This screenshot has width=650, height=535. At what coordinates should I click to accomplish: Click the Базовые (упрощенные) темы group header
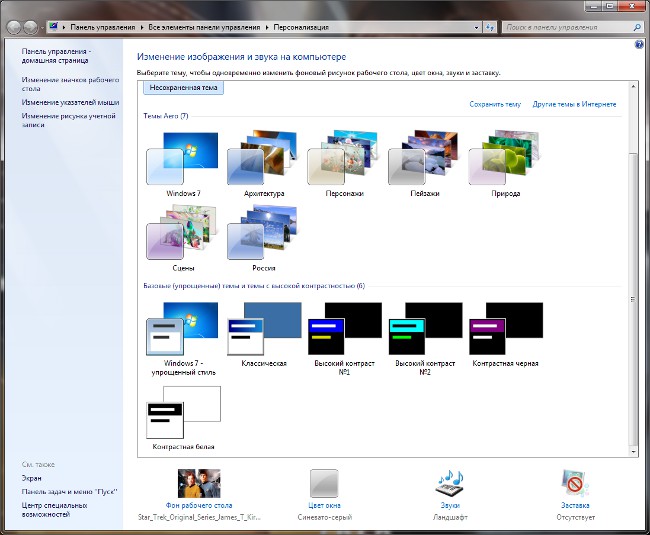254,286
